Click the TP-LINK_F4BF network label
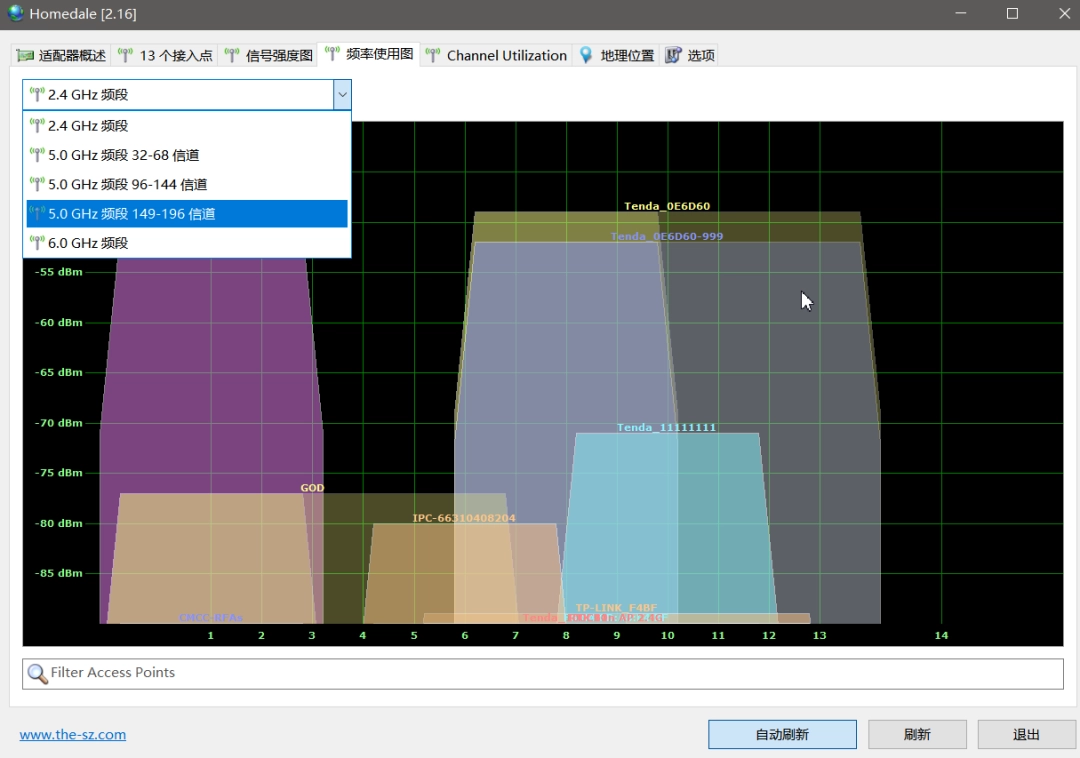This screenshot has height=758, width=1080. pos(616,607)
